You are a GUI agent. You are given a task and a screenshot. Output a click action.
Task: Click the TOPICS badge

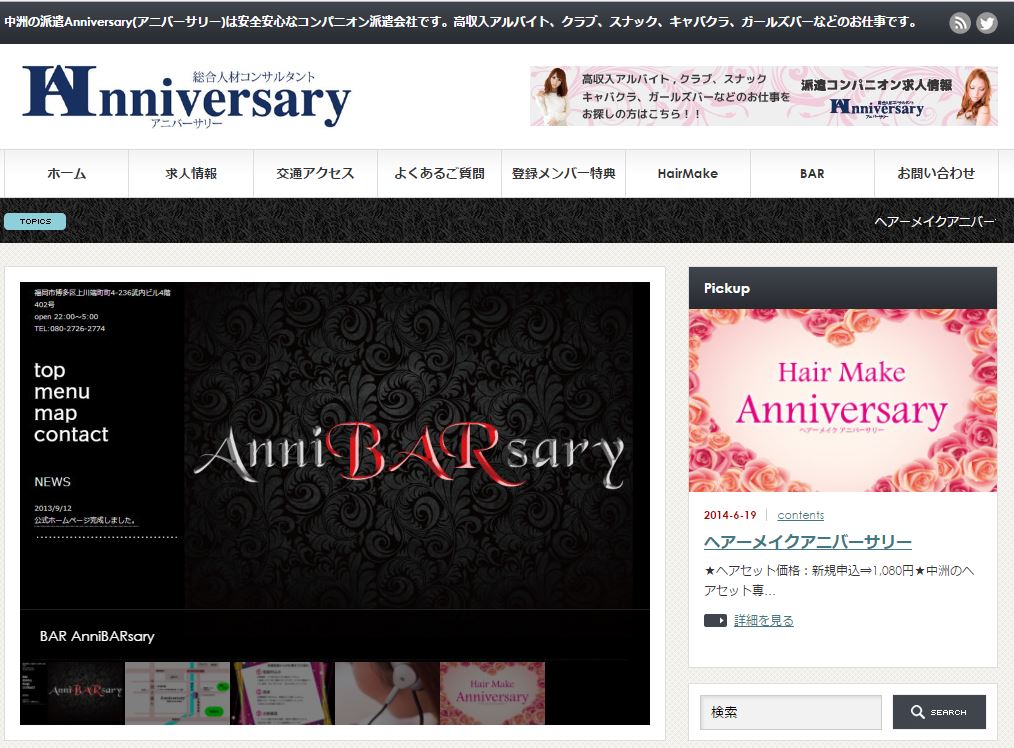pyautogui.click(x=35, y=221)
